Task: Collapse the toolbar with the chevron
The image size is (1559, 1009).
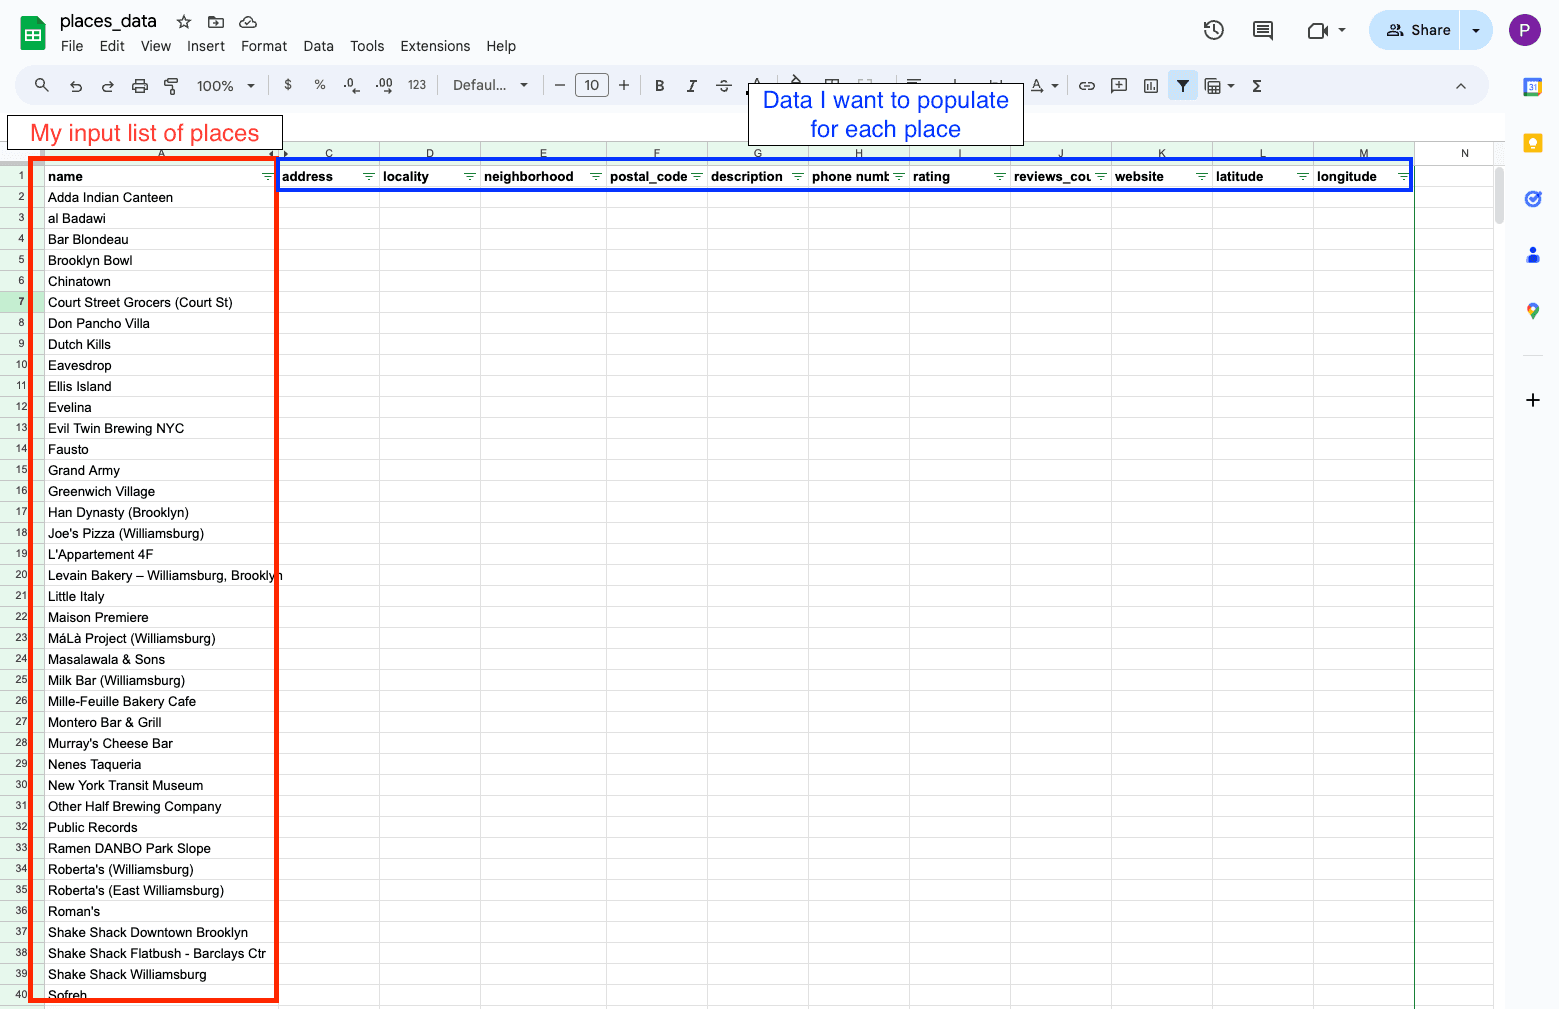Action: click(x=1461, y=86)
